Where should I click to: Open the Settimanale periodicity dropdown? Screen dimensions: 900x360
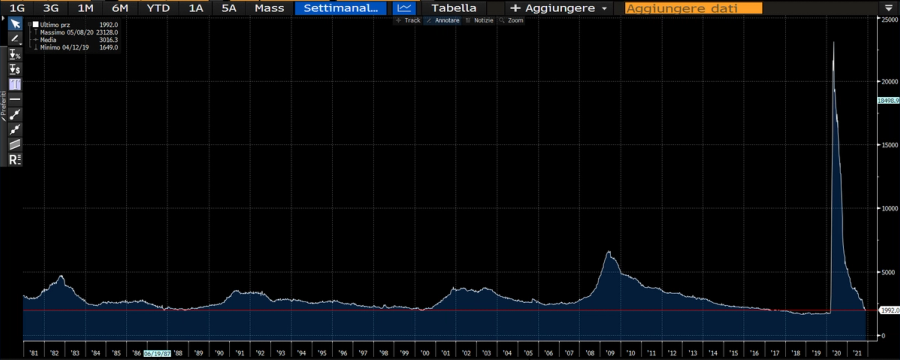[x=341, y=8]
